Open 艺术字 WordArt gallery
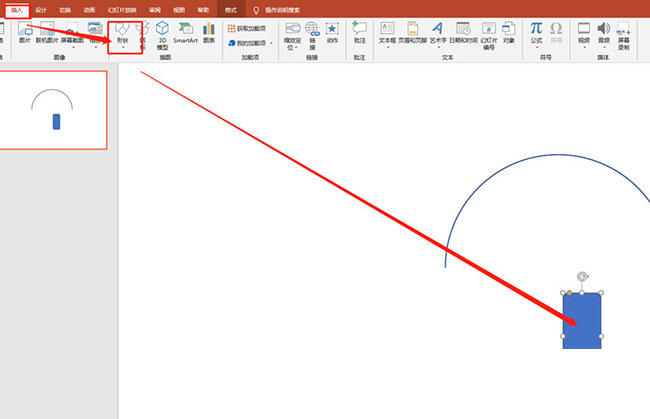This screenshot has width=650, height=419. click(438, 36)
